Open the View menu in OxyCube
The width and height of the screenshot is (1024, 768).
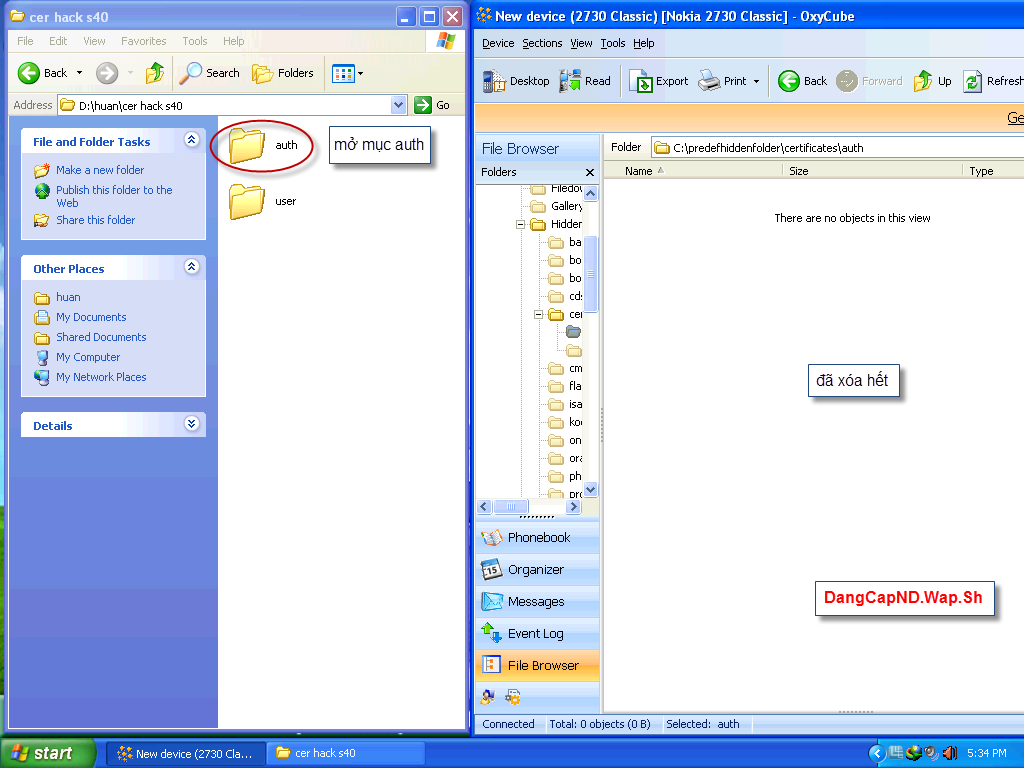coord(581,43)
